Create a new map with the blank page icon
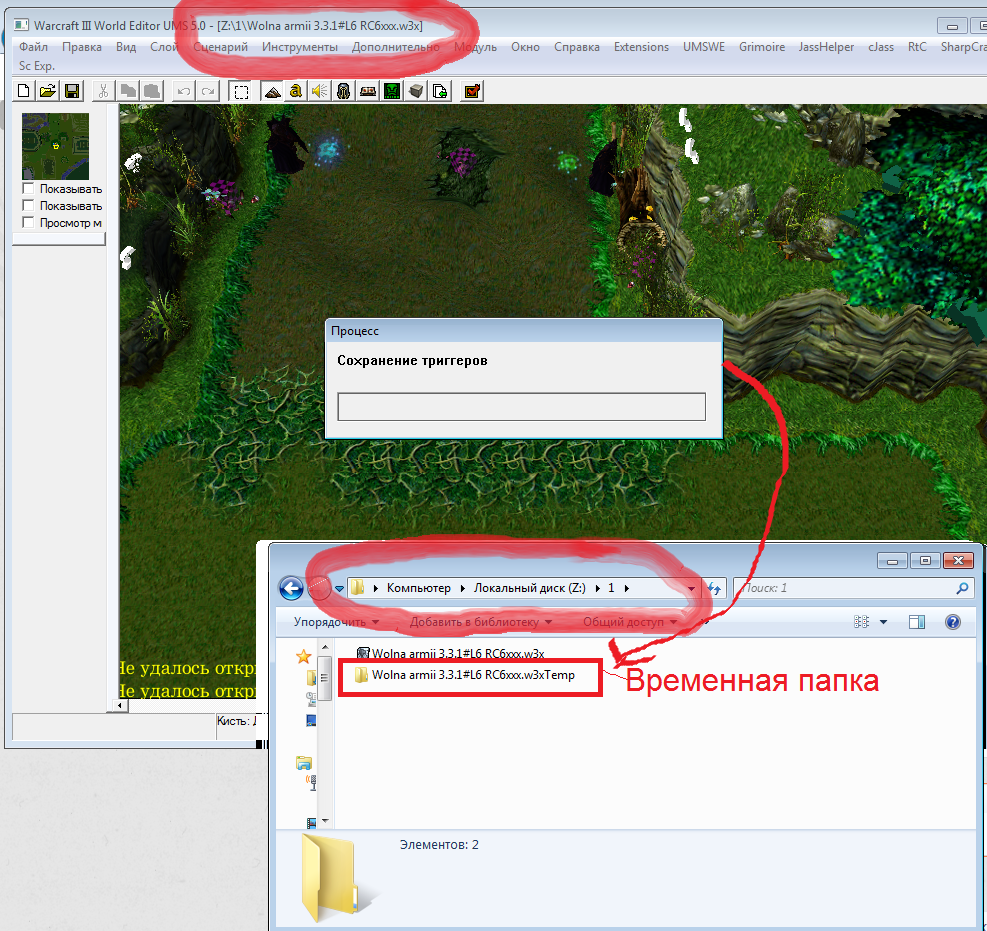Viewport: 987px width, 931px height. [23, 91]
